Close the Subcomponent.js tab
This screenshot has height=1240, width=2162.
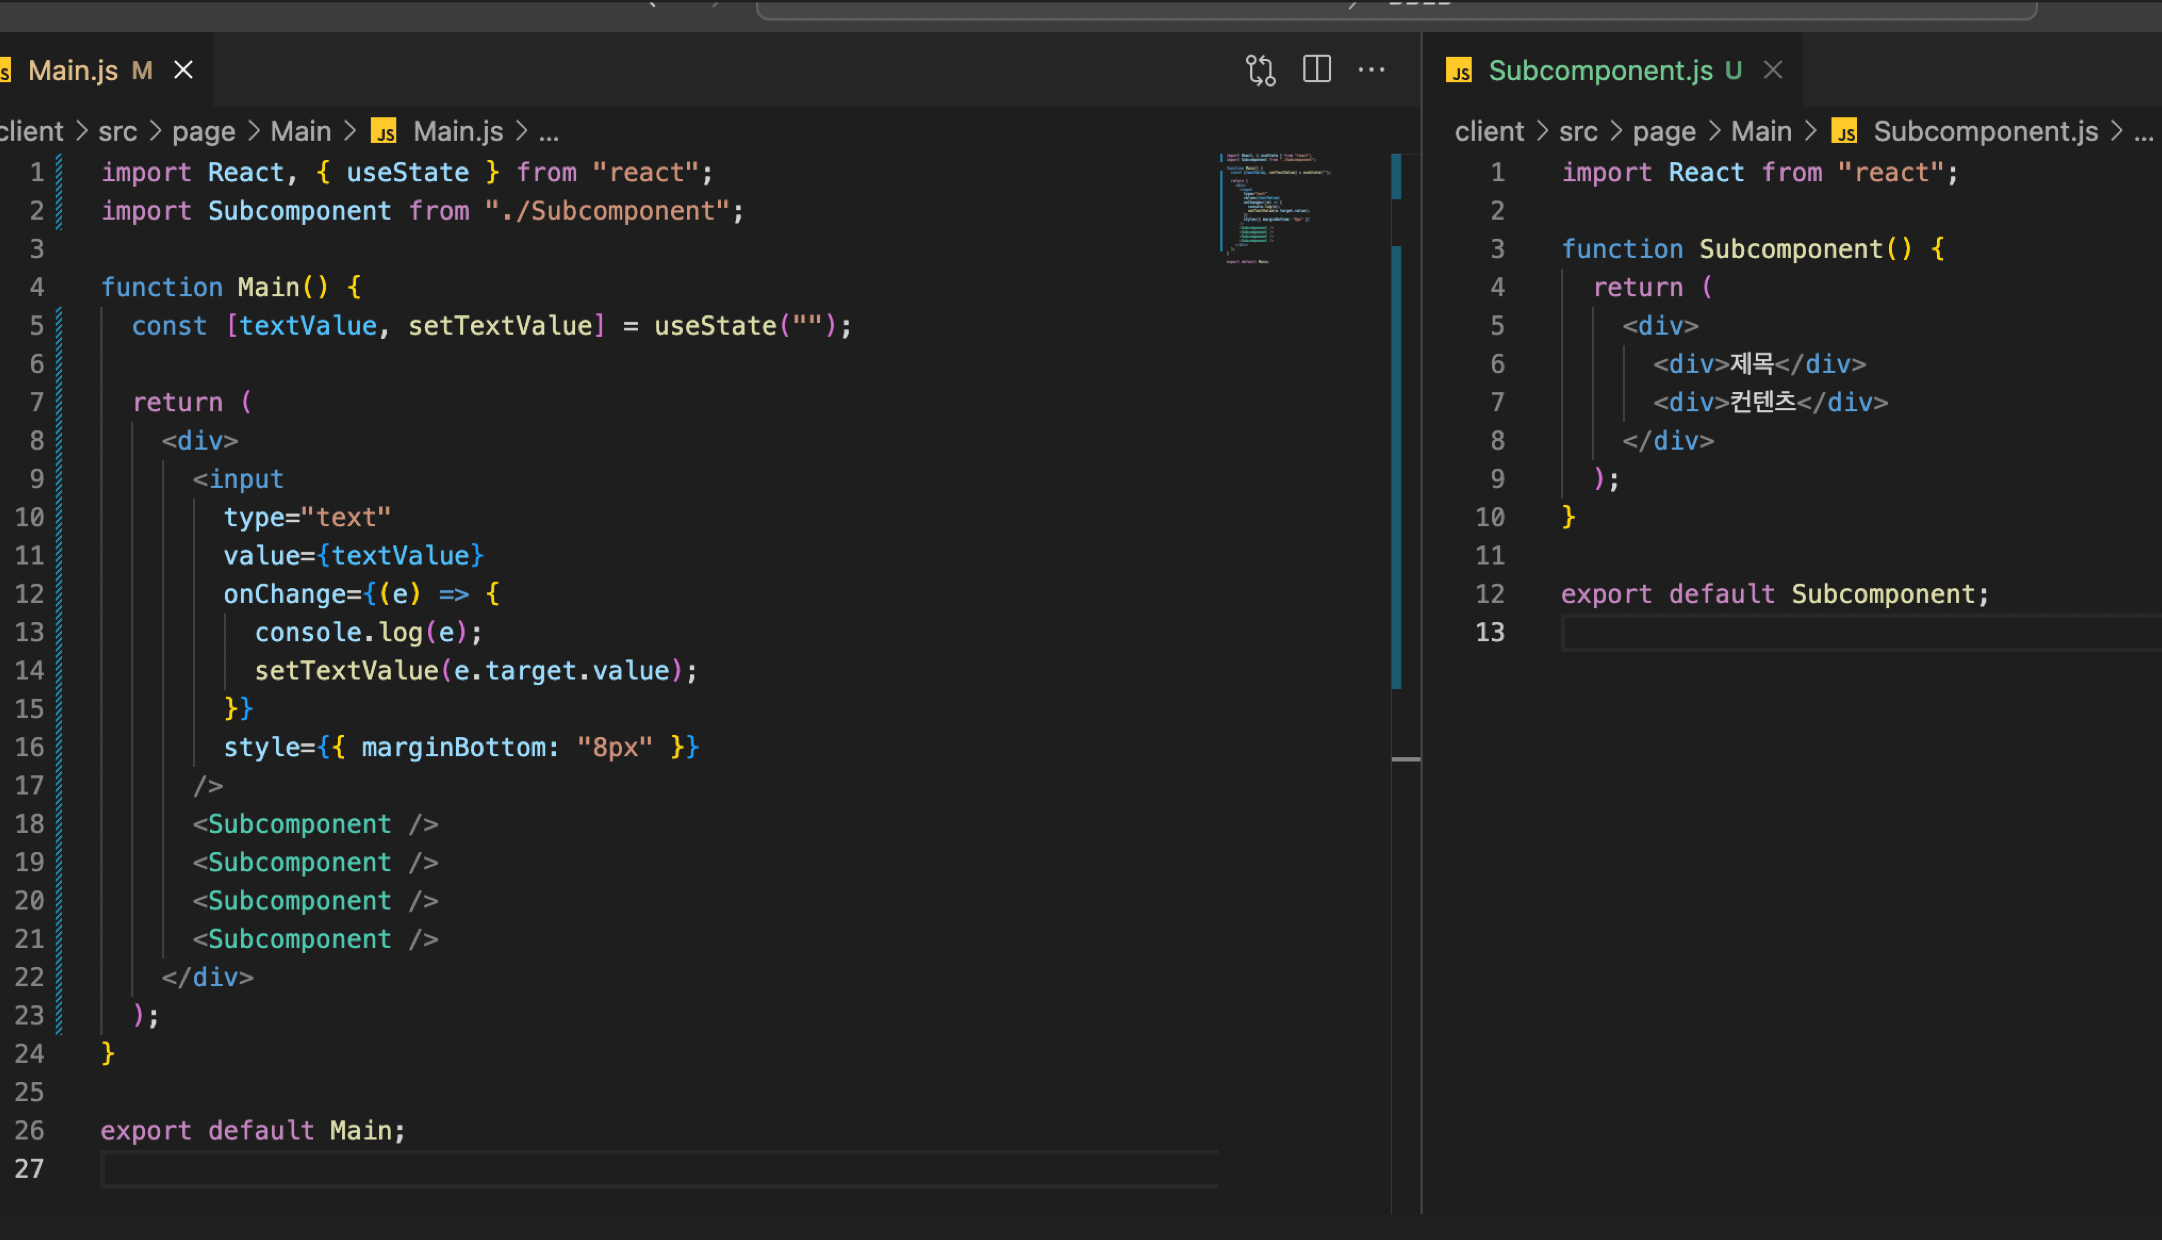click(x=1773, y=70)
